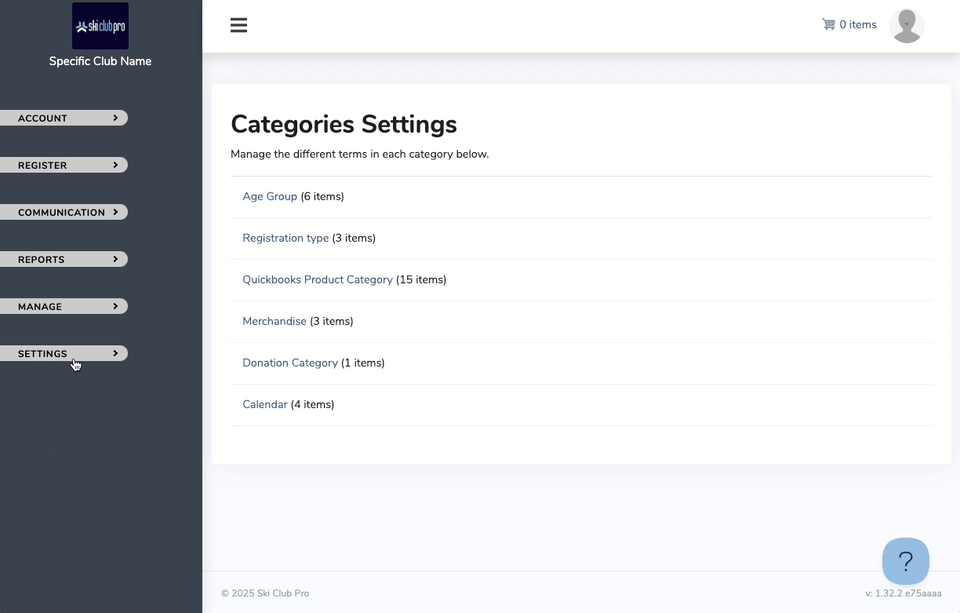Open the user avatar profile menu
The width and height of the screenshot is (960, 613).
pos(907,26)
